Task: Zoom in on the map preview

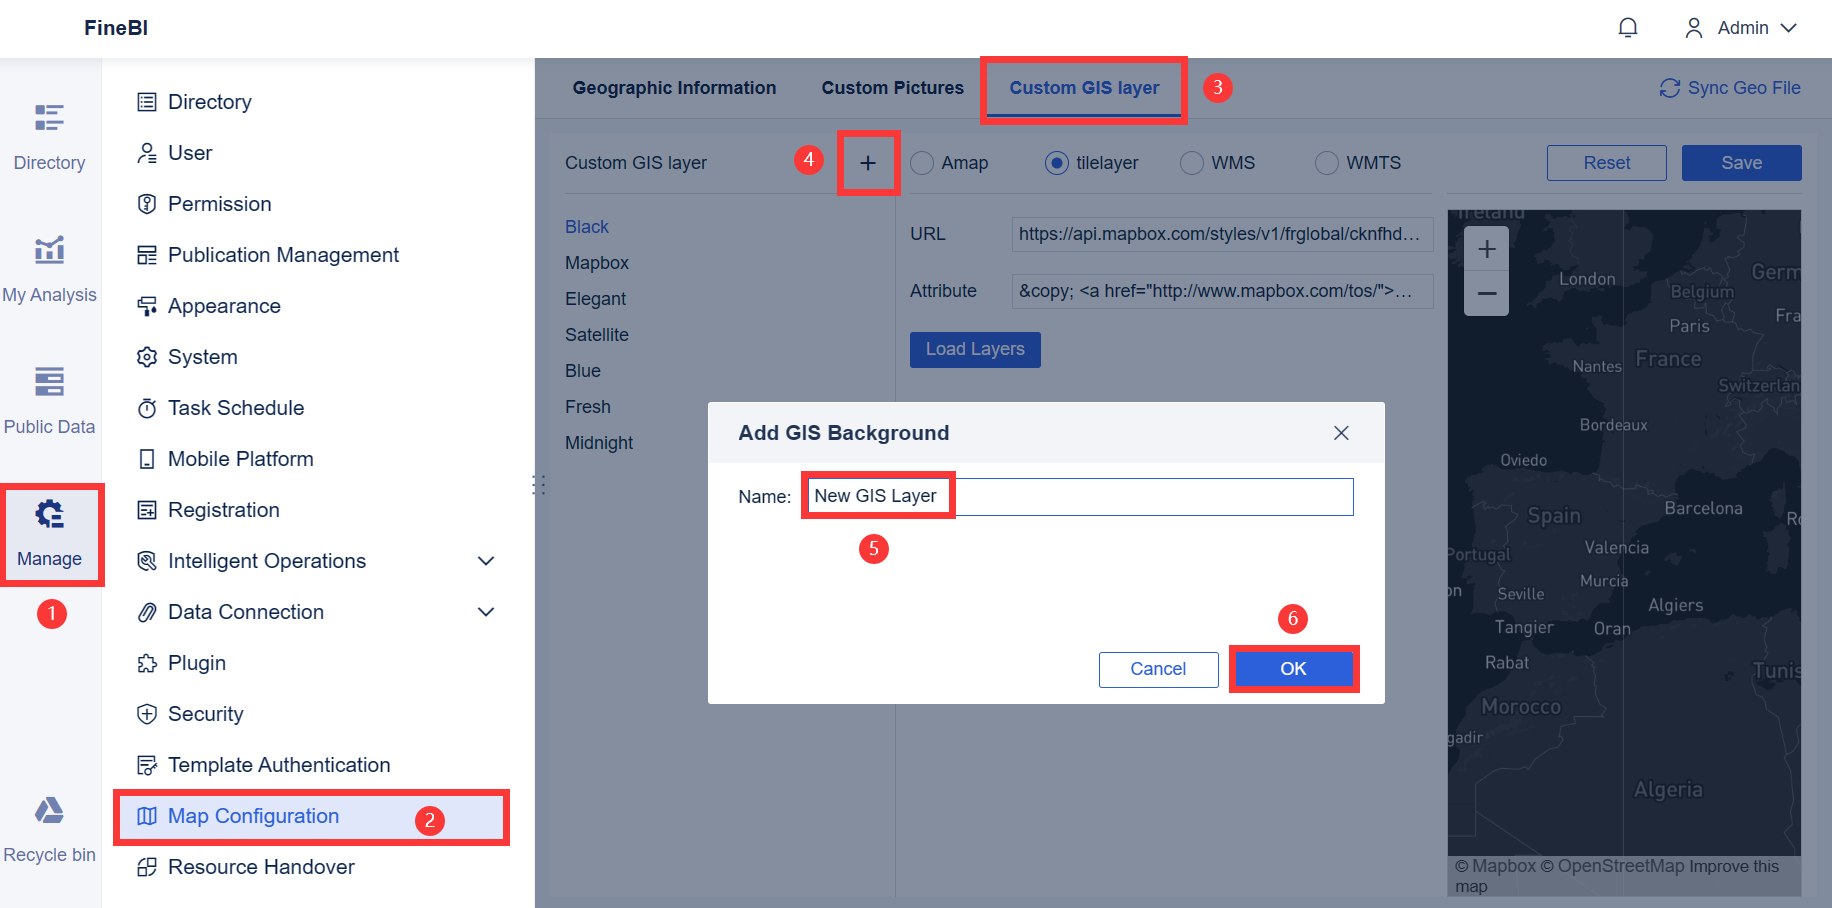Action: [x=1487, y=248]
